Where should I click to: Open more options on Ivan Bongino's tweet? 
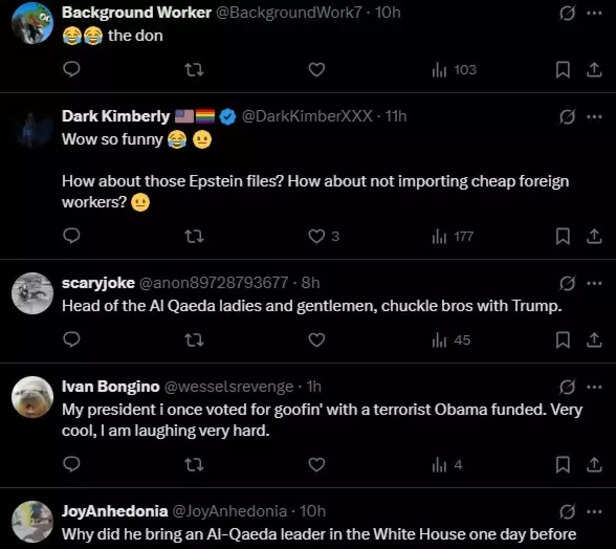pyautogui.click(x=595, y=387)
